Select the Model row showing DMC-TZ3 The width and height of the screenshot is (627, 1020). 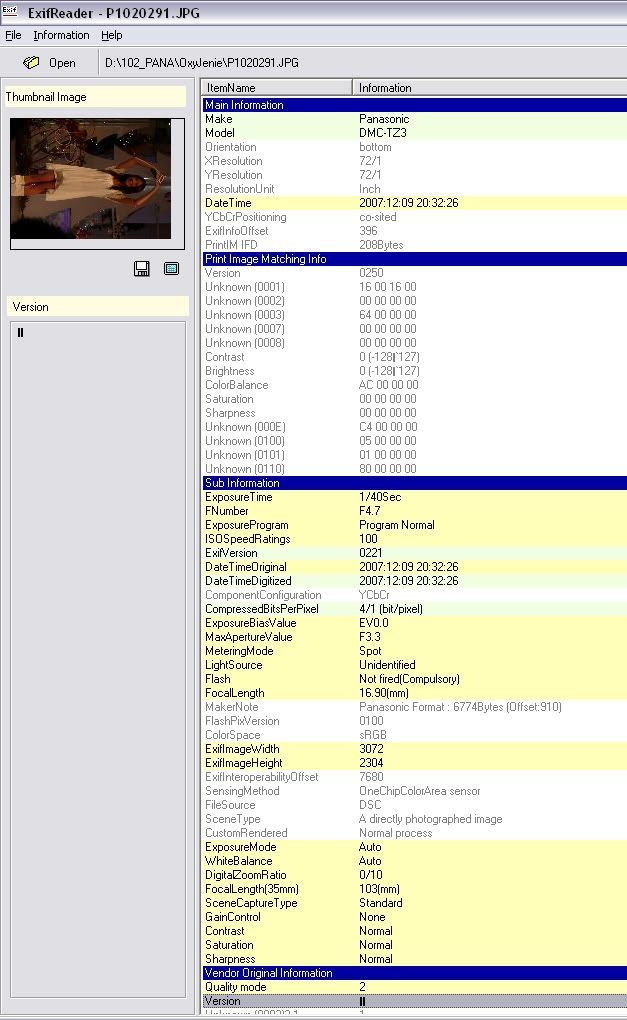414,133
